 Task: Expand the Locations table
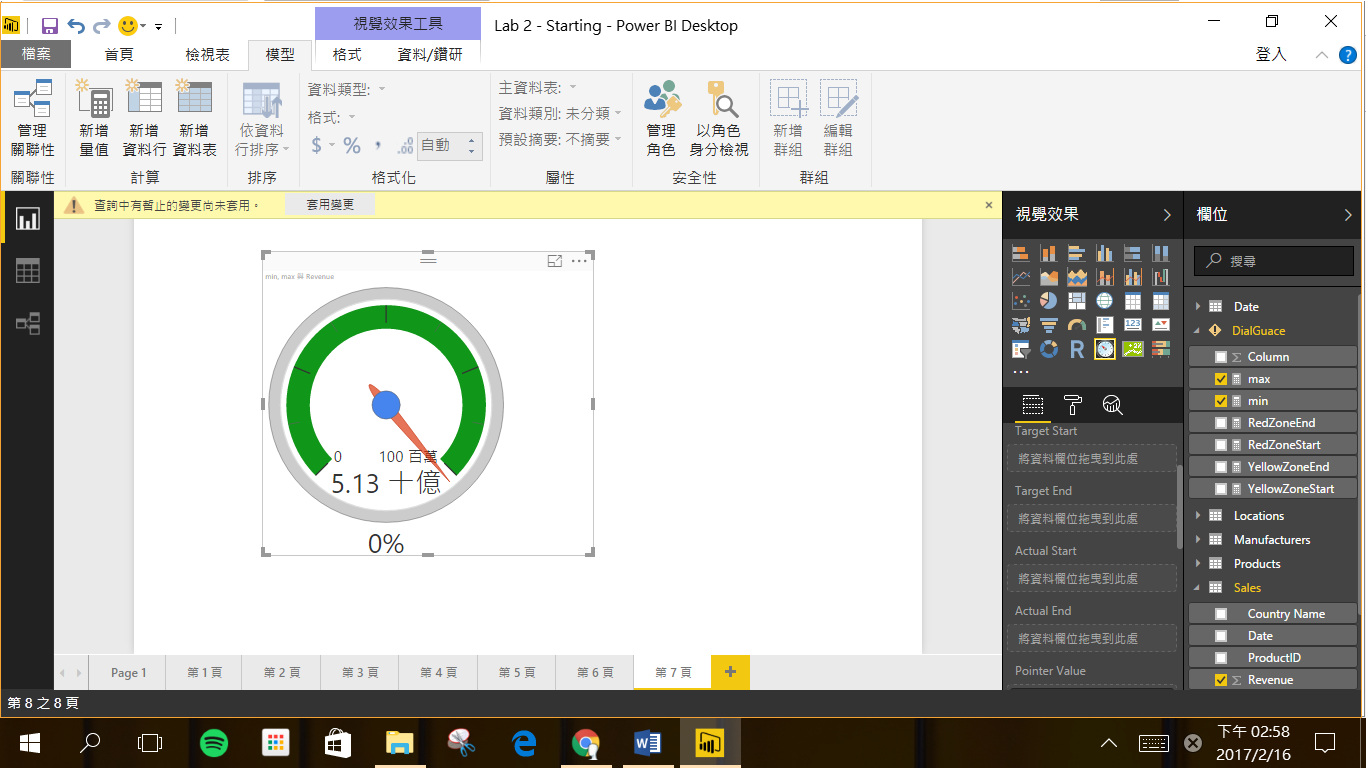1198,516
